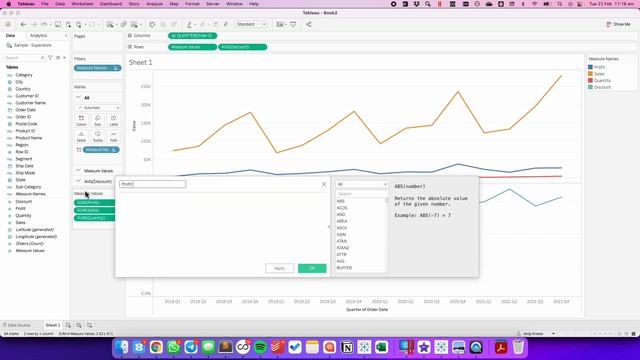Click the calculation name input field
Viewport: 640px width, 360px height.
tap(153, 184)
